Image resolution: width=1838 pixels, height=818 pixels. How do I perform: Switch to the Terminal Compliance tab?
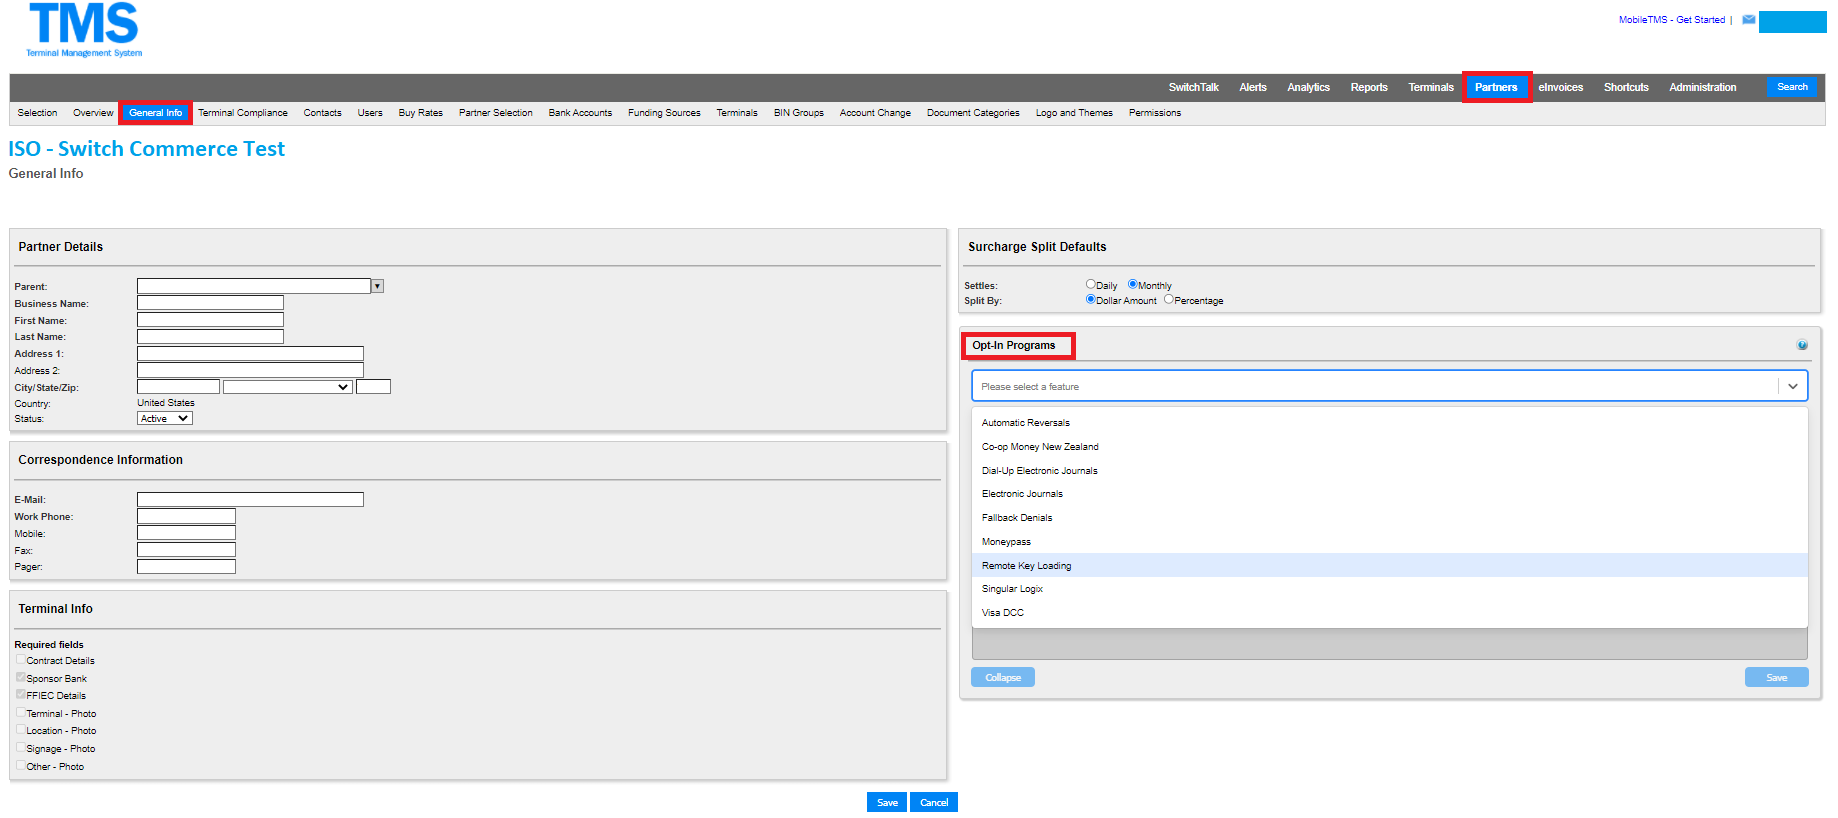[x=243, y=113]
